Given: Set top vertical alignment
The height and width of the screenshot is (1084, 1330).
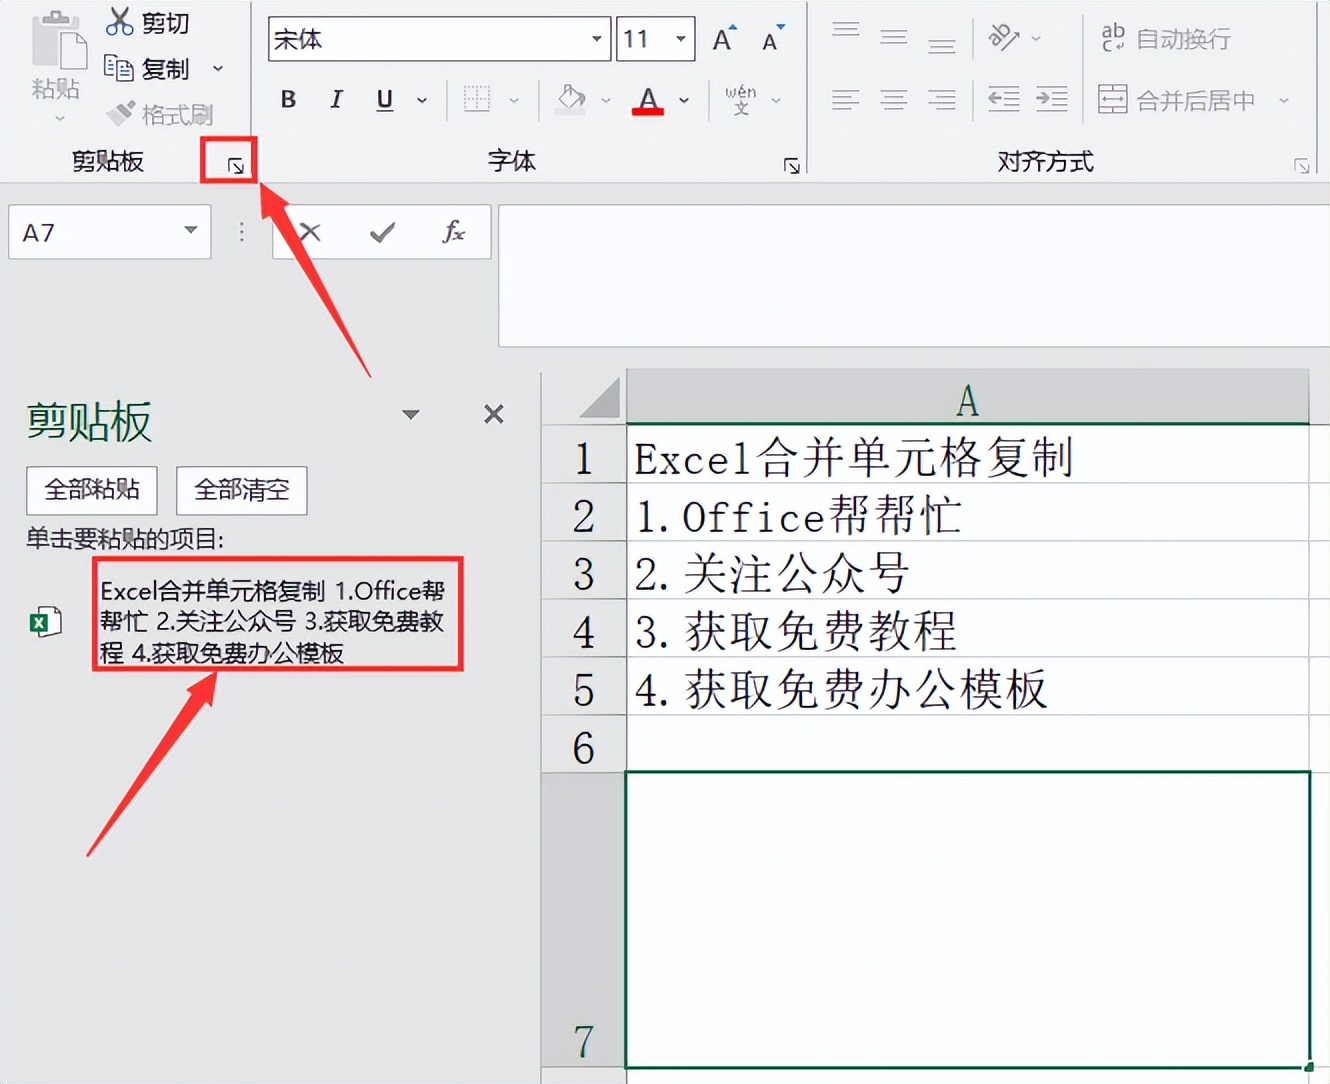Looking at the screenshot, I should [846, 33].
